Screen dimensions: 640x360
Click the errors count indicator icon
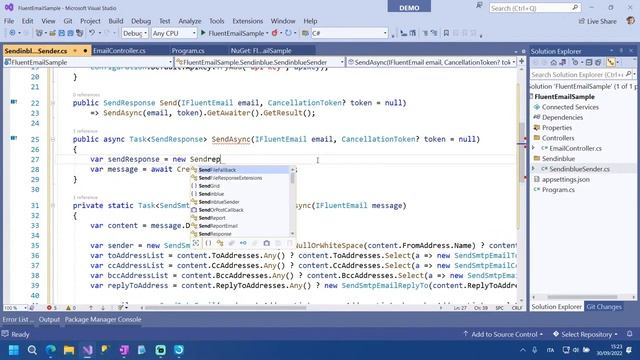tap(49, 308)
